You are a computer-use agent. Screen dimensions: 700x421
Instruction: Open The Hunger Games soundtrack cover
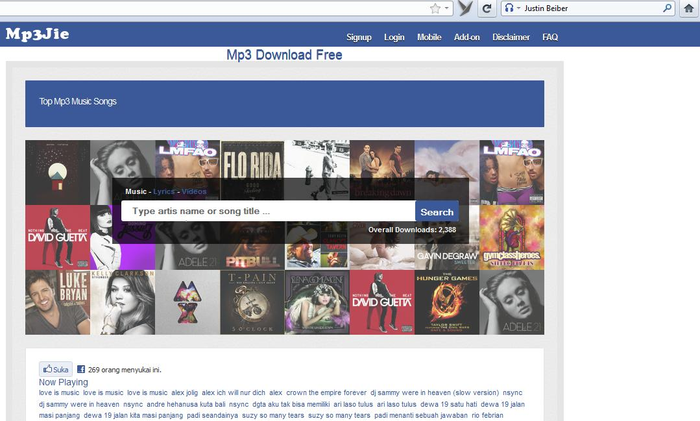point(447,302)
